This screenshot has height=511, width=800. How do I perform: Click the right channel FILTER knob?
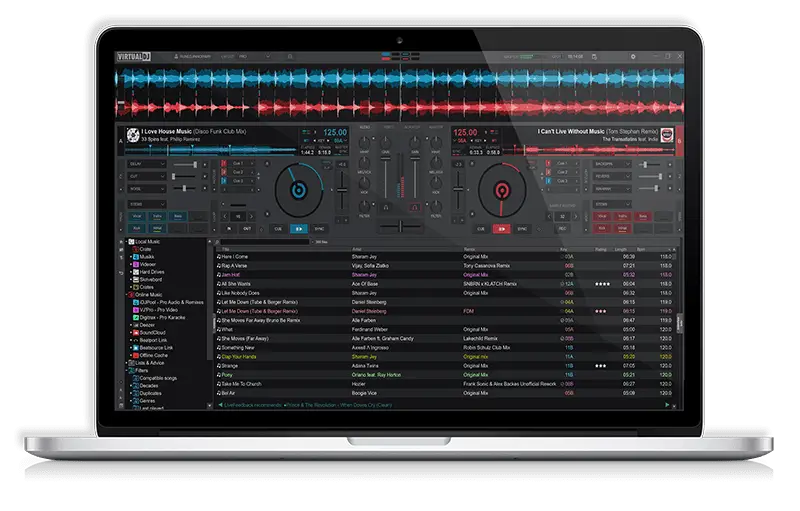tap(436, 206)
